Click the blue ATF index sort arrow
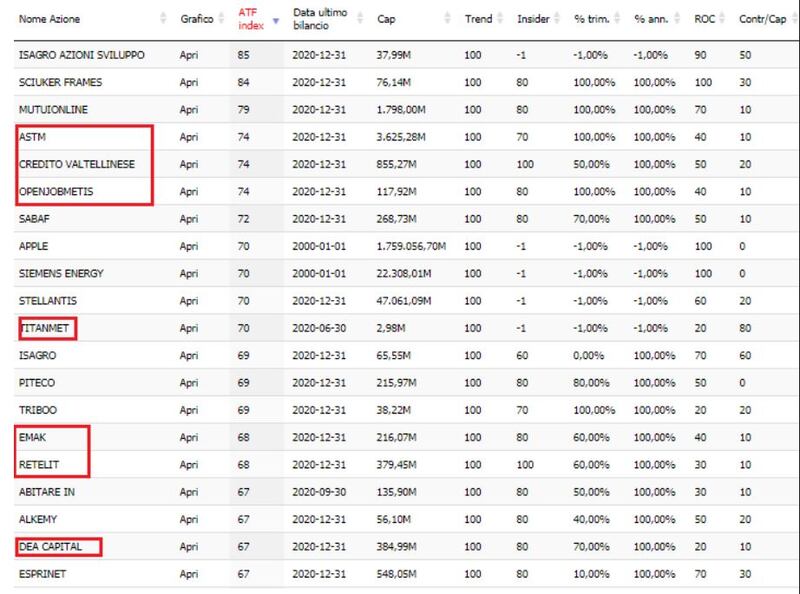 [x=276, y=20]
